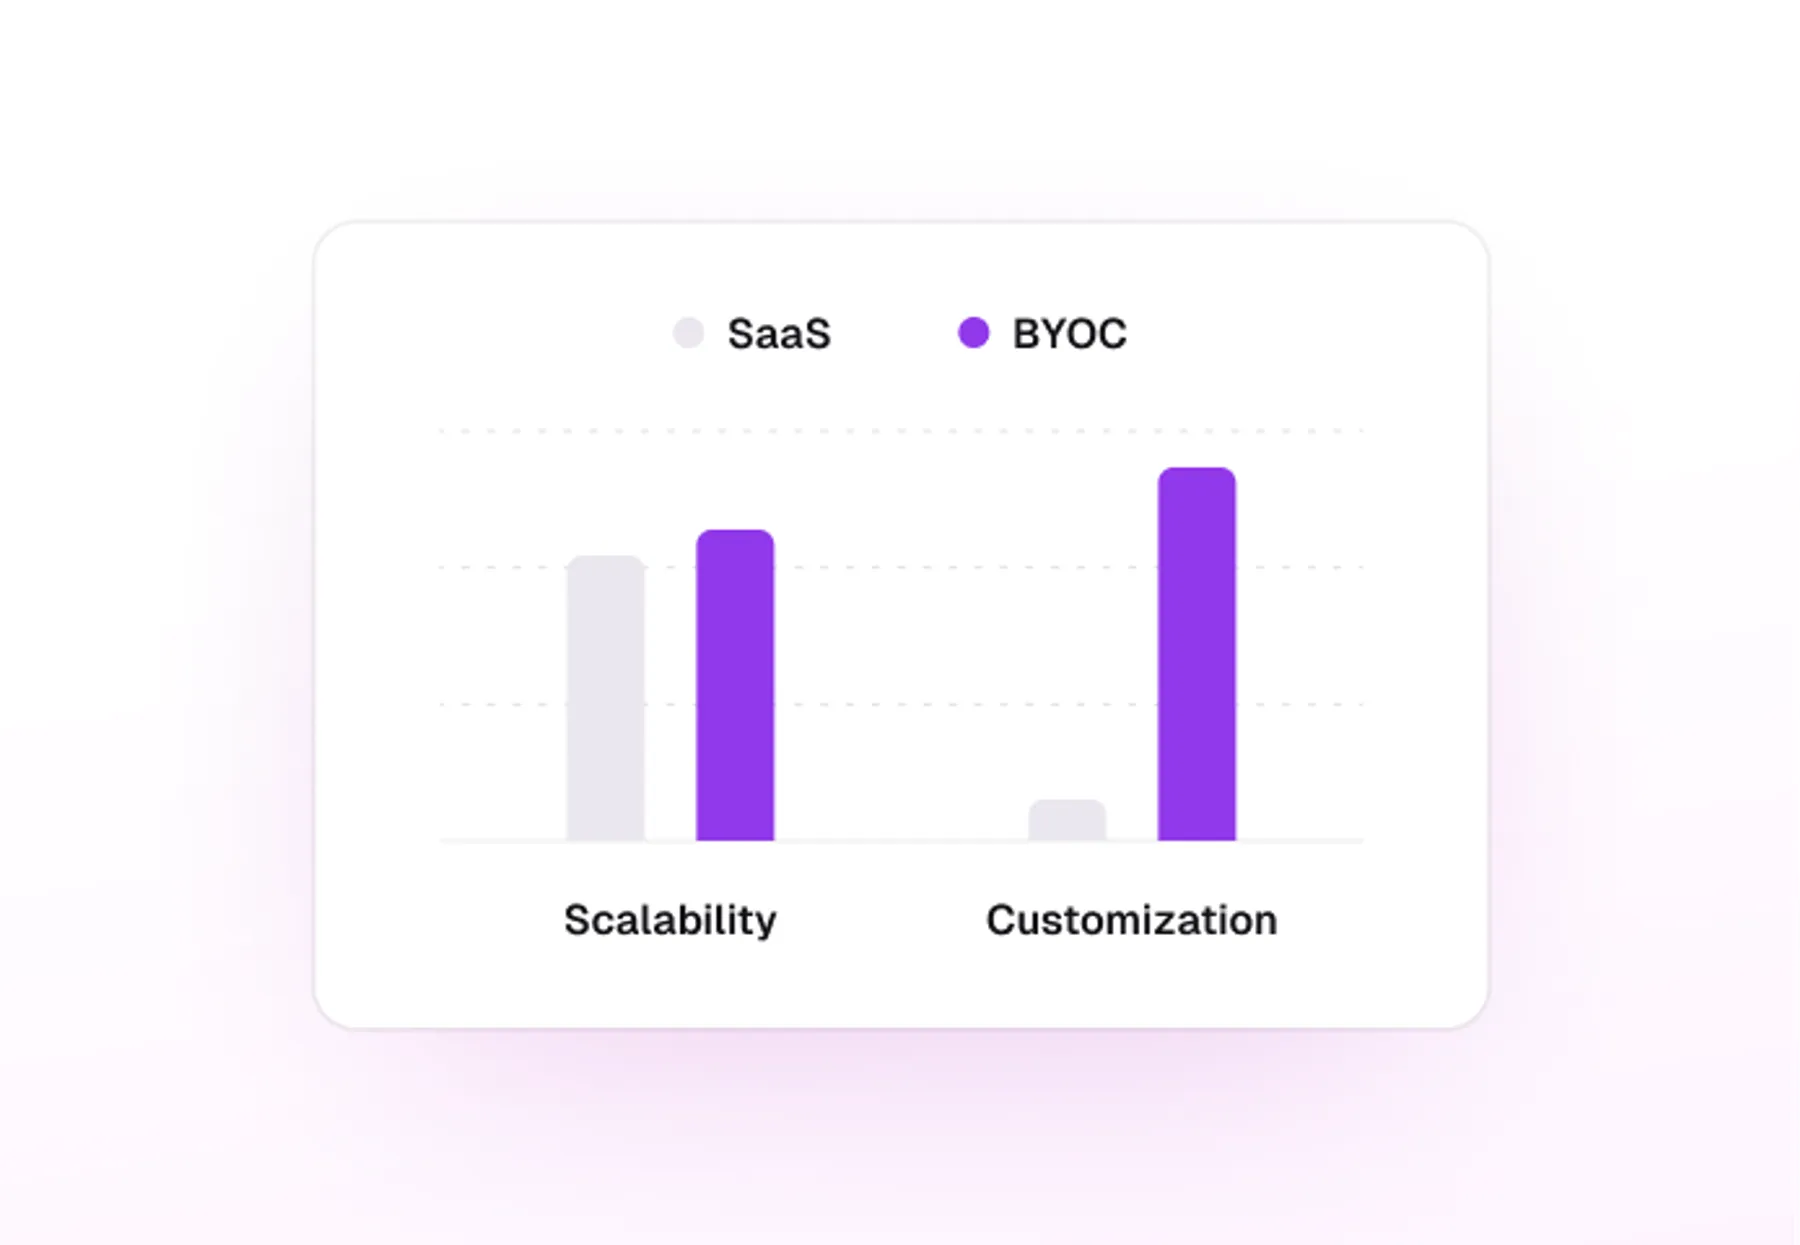Click the tall purple BYOC Customization bar
1800x1245 pixels.
1197,654
